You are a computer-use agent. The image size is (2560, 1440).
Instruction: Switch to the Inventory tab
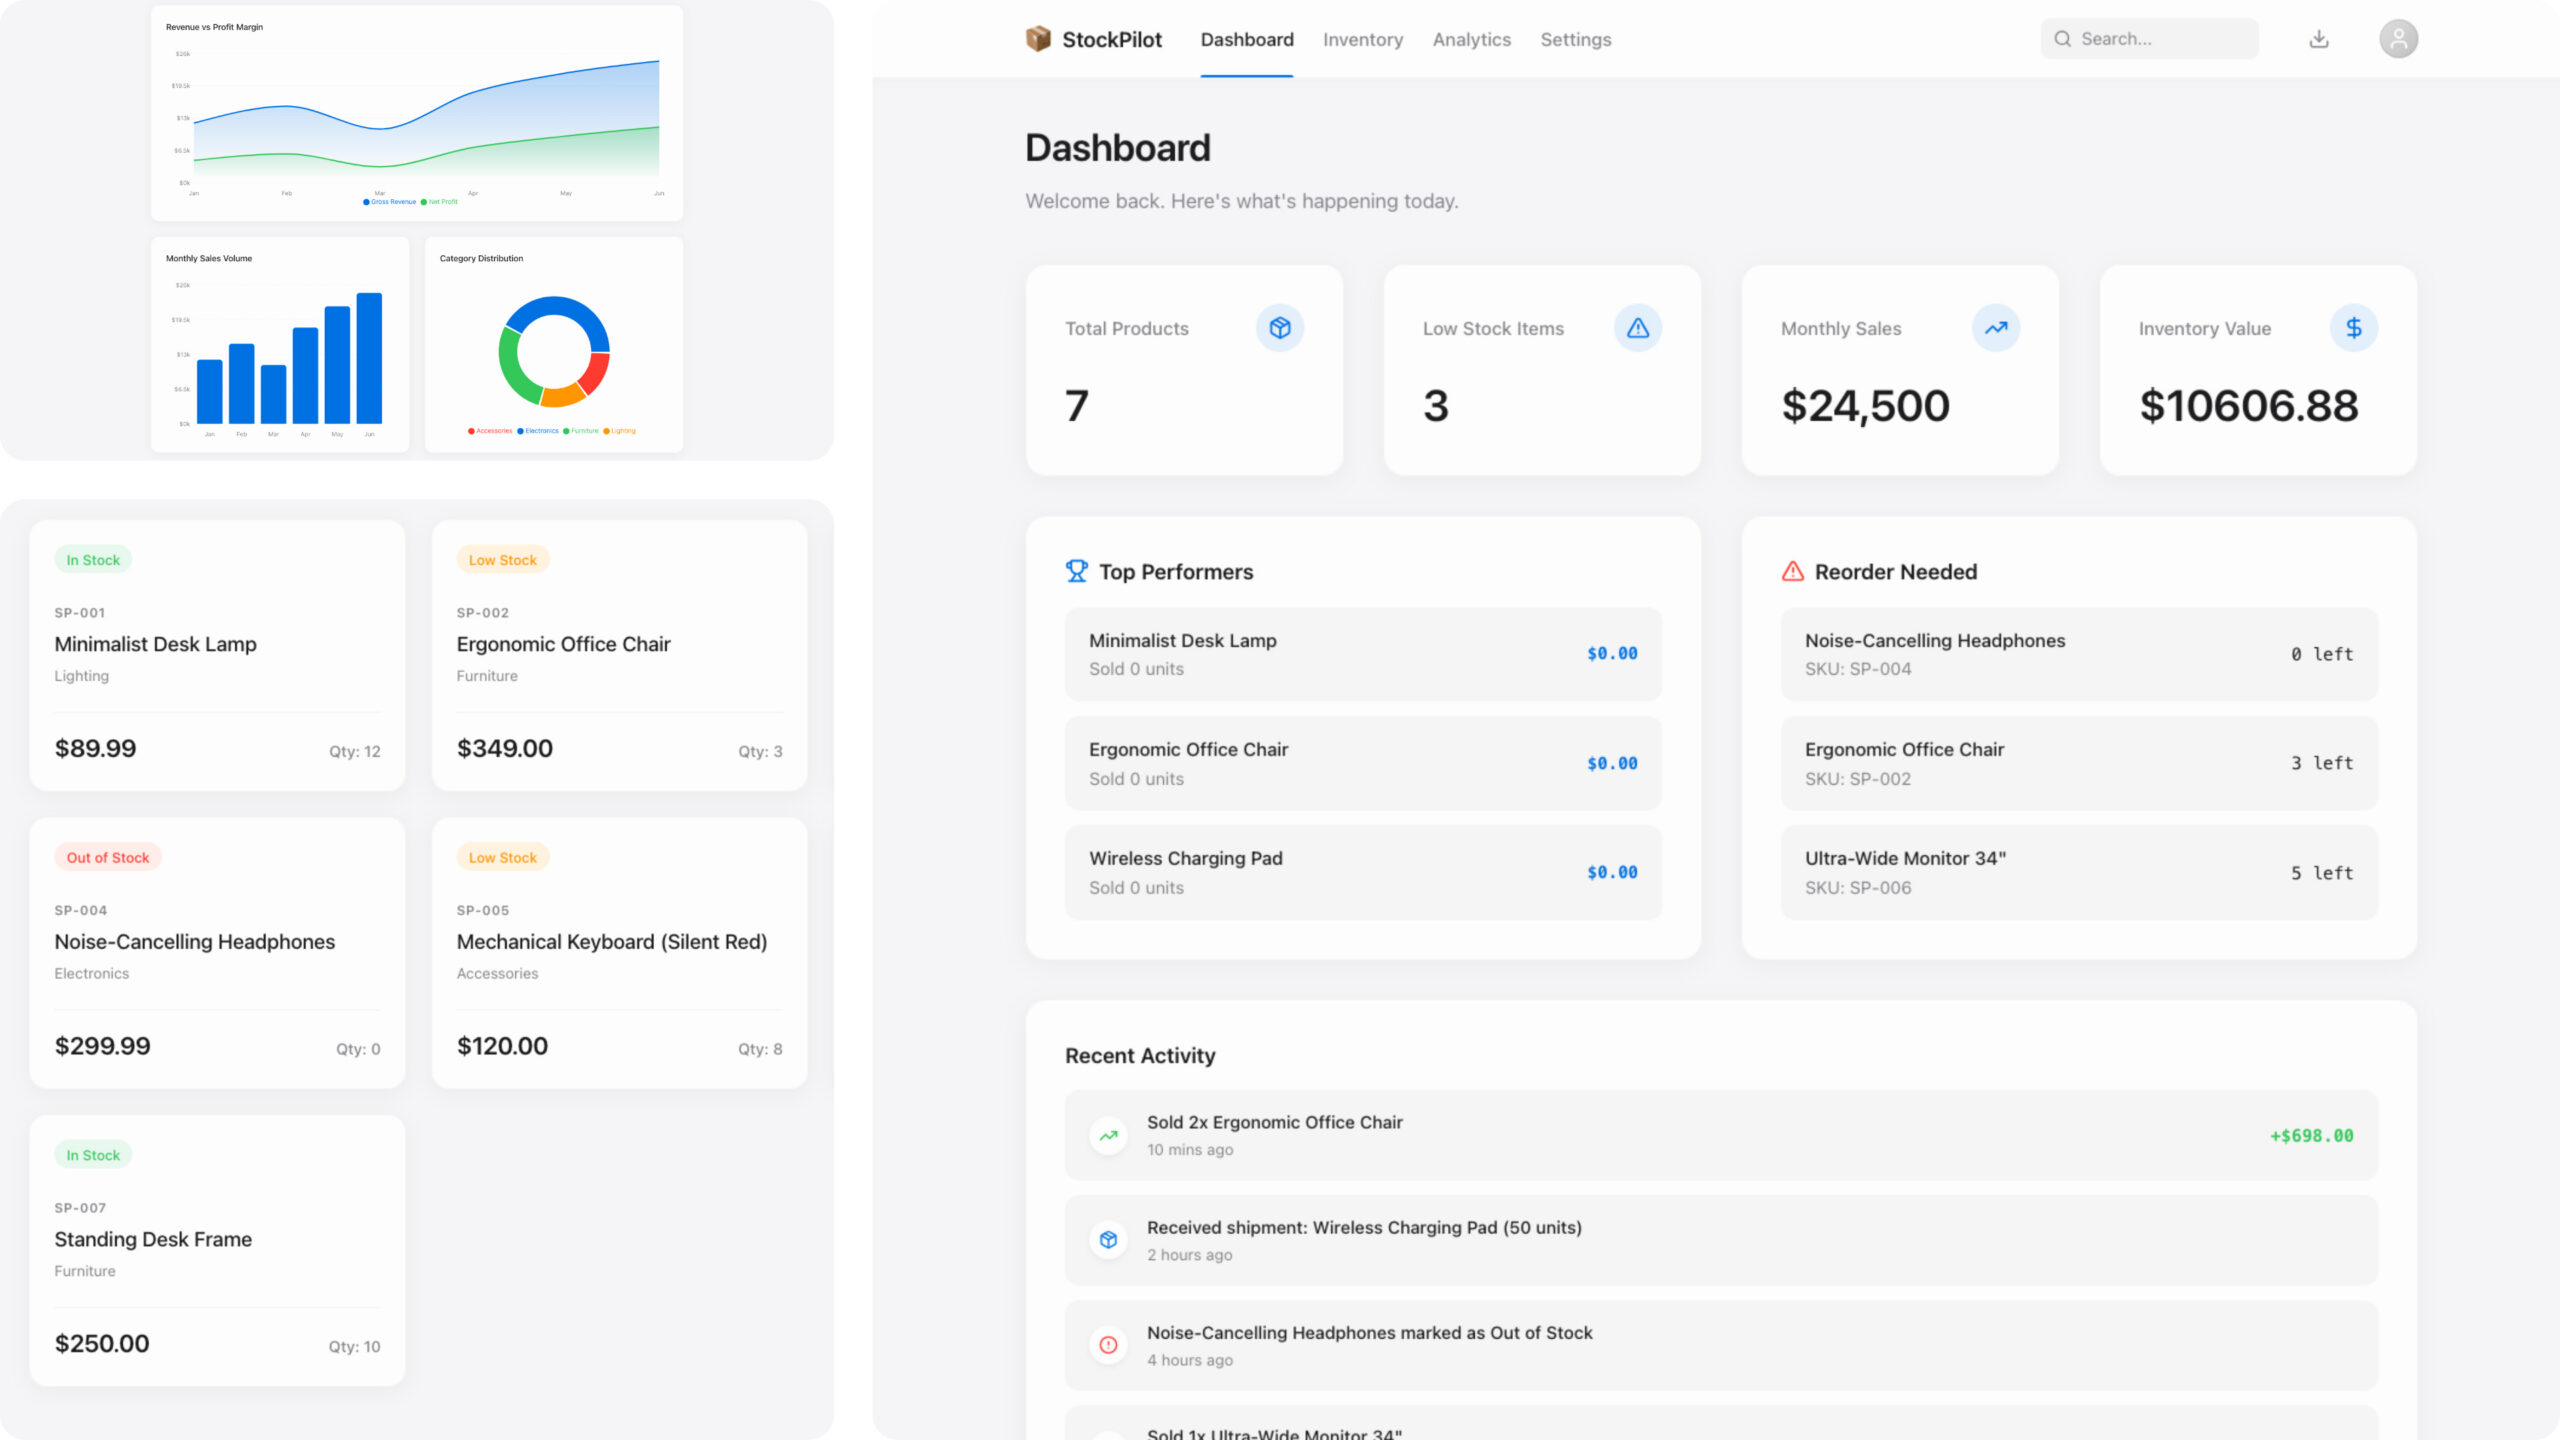click(1362, 40)
